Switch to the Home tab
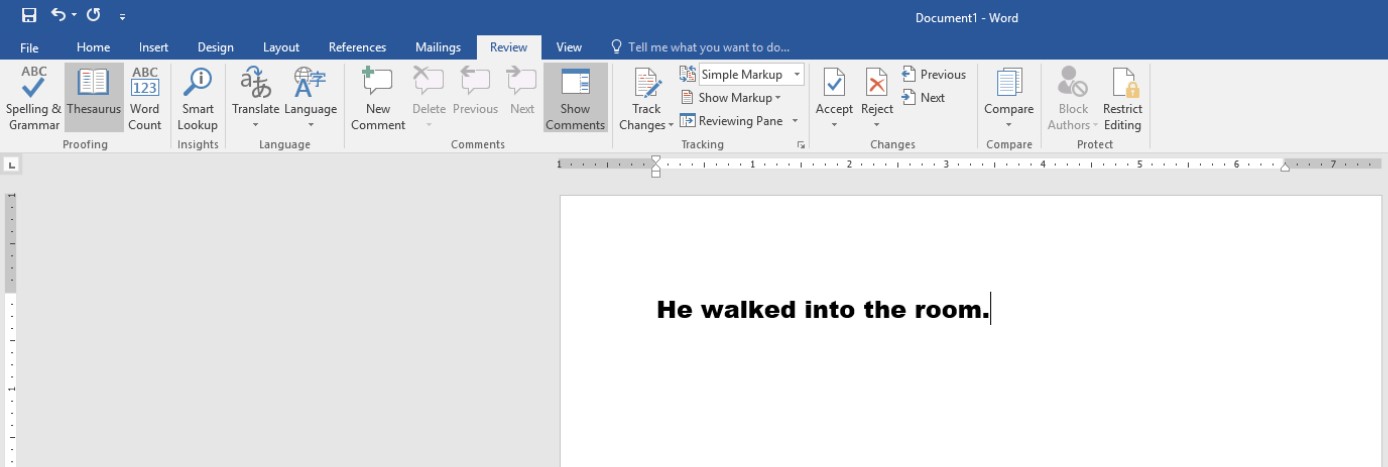The image size is (1388, 467). (x=93, y=47)
